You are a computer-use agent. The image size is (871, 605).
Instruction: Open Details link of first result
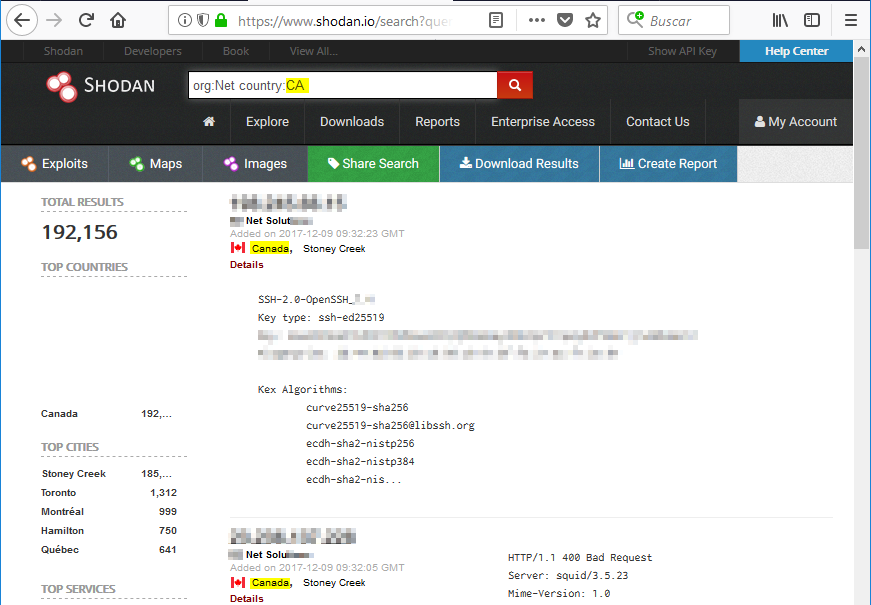coord(247,265)
